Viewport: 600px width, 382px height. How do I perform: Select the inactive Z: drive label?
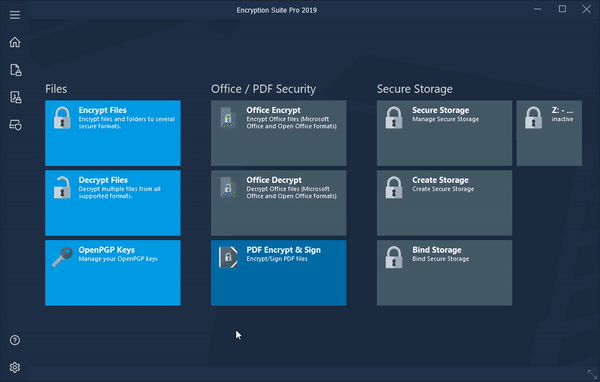pyautogui.click(x=562, y=119)
